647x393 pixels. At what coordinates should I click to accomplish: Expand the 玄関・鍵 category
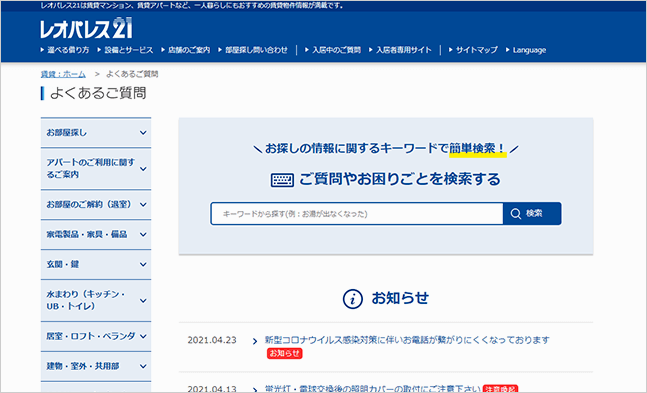(x=96, y=264)
